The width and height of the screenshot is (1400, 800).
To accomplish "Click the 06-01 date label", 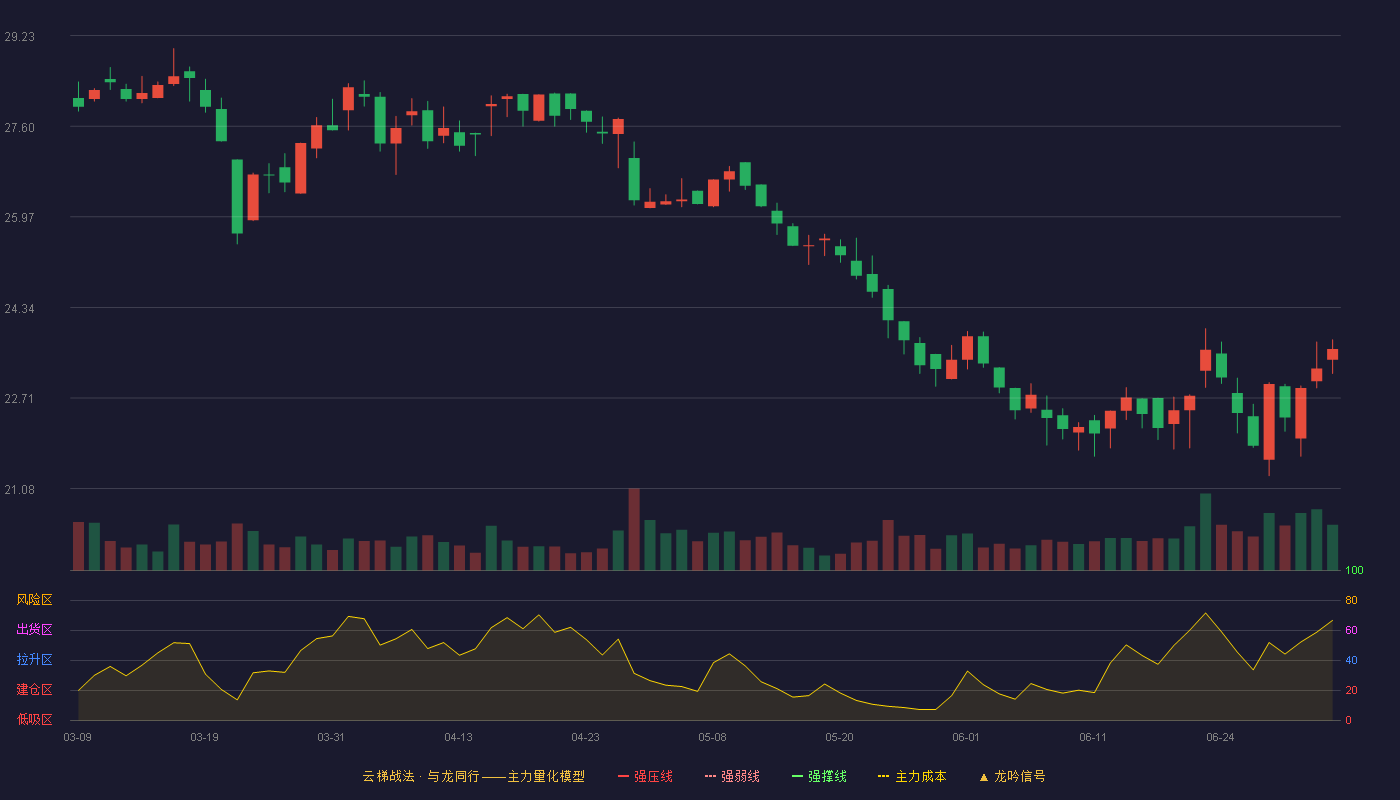I will 967,737.
